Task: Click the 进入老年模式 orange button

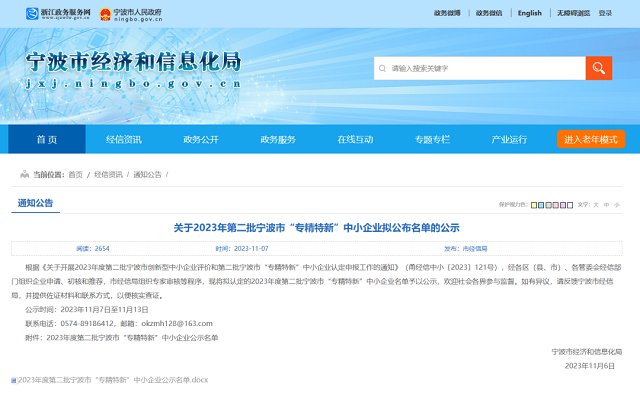Action: (x=591, y=140)
